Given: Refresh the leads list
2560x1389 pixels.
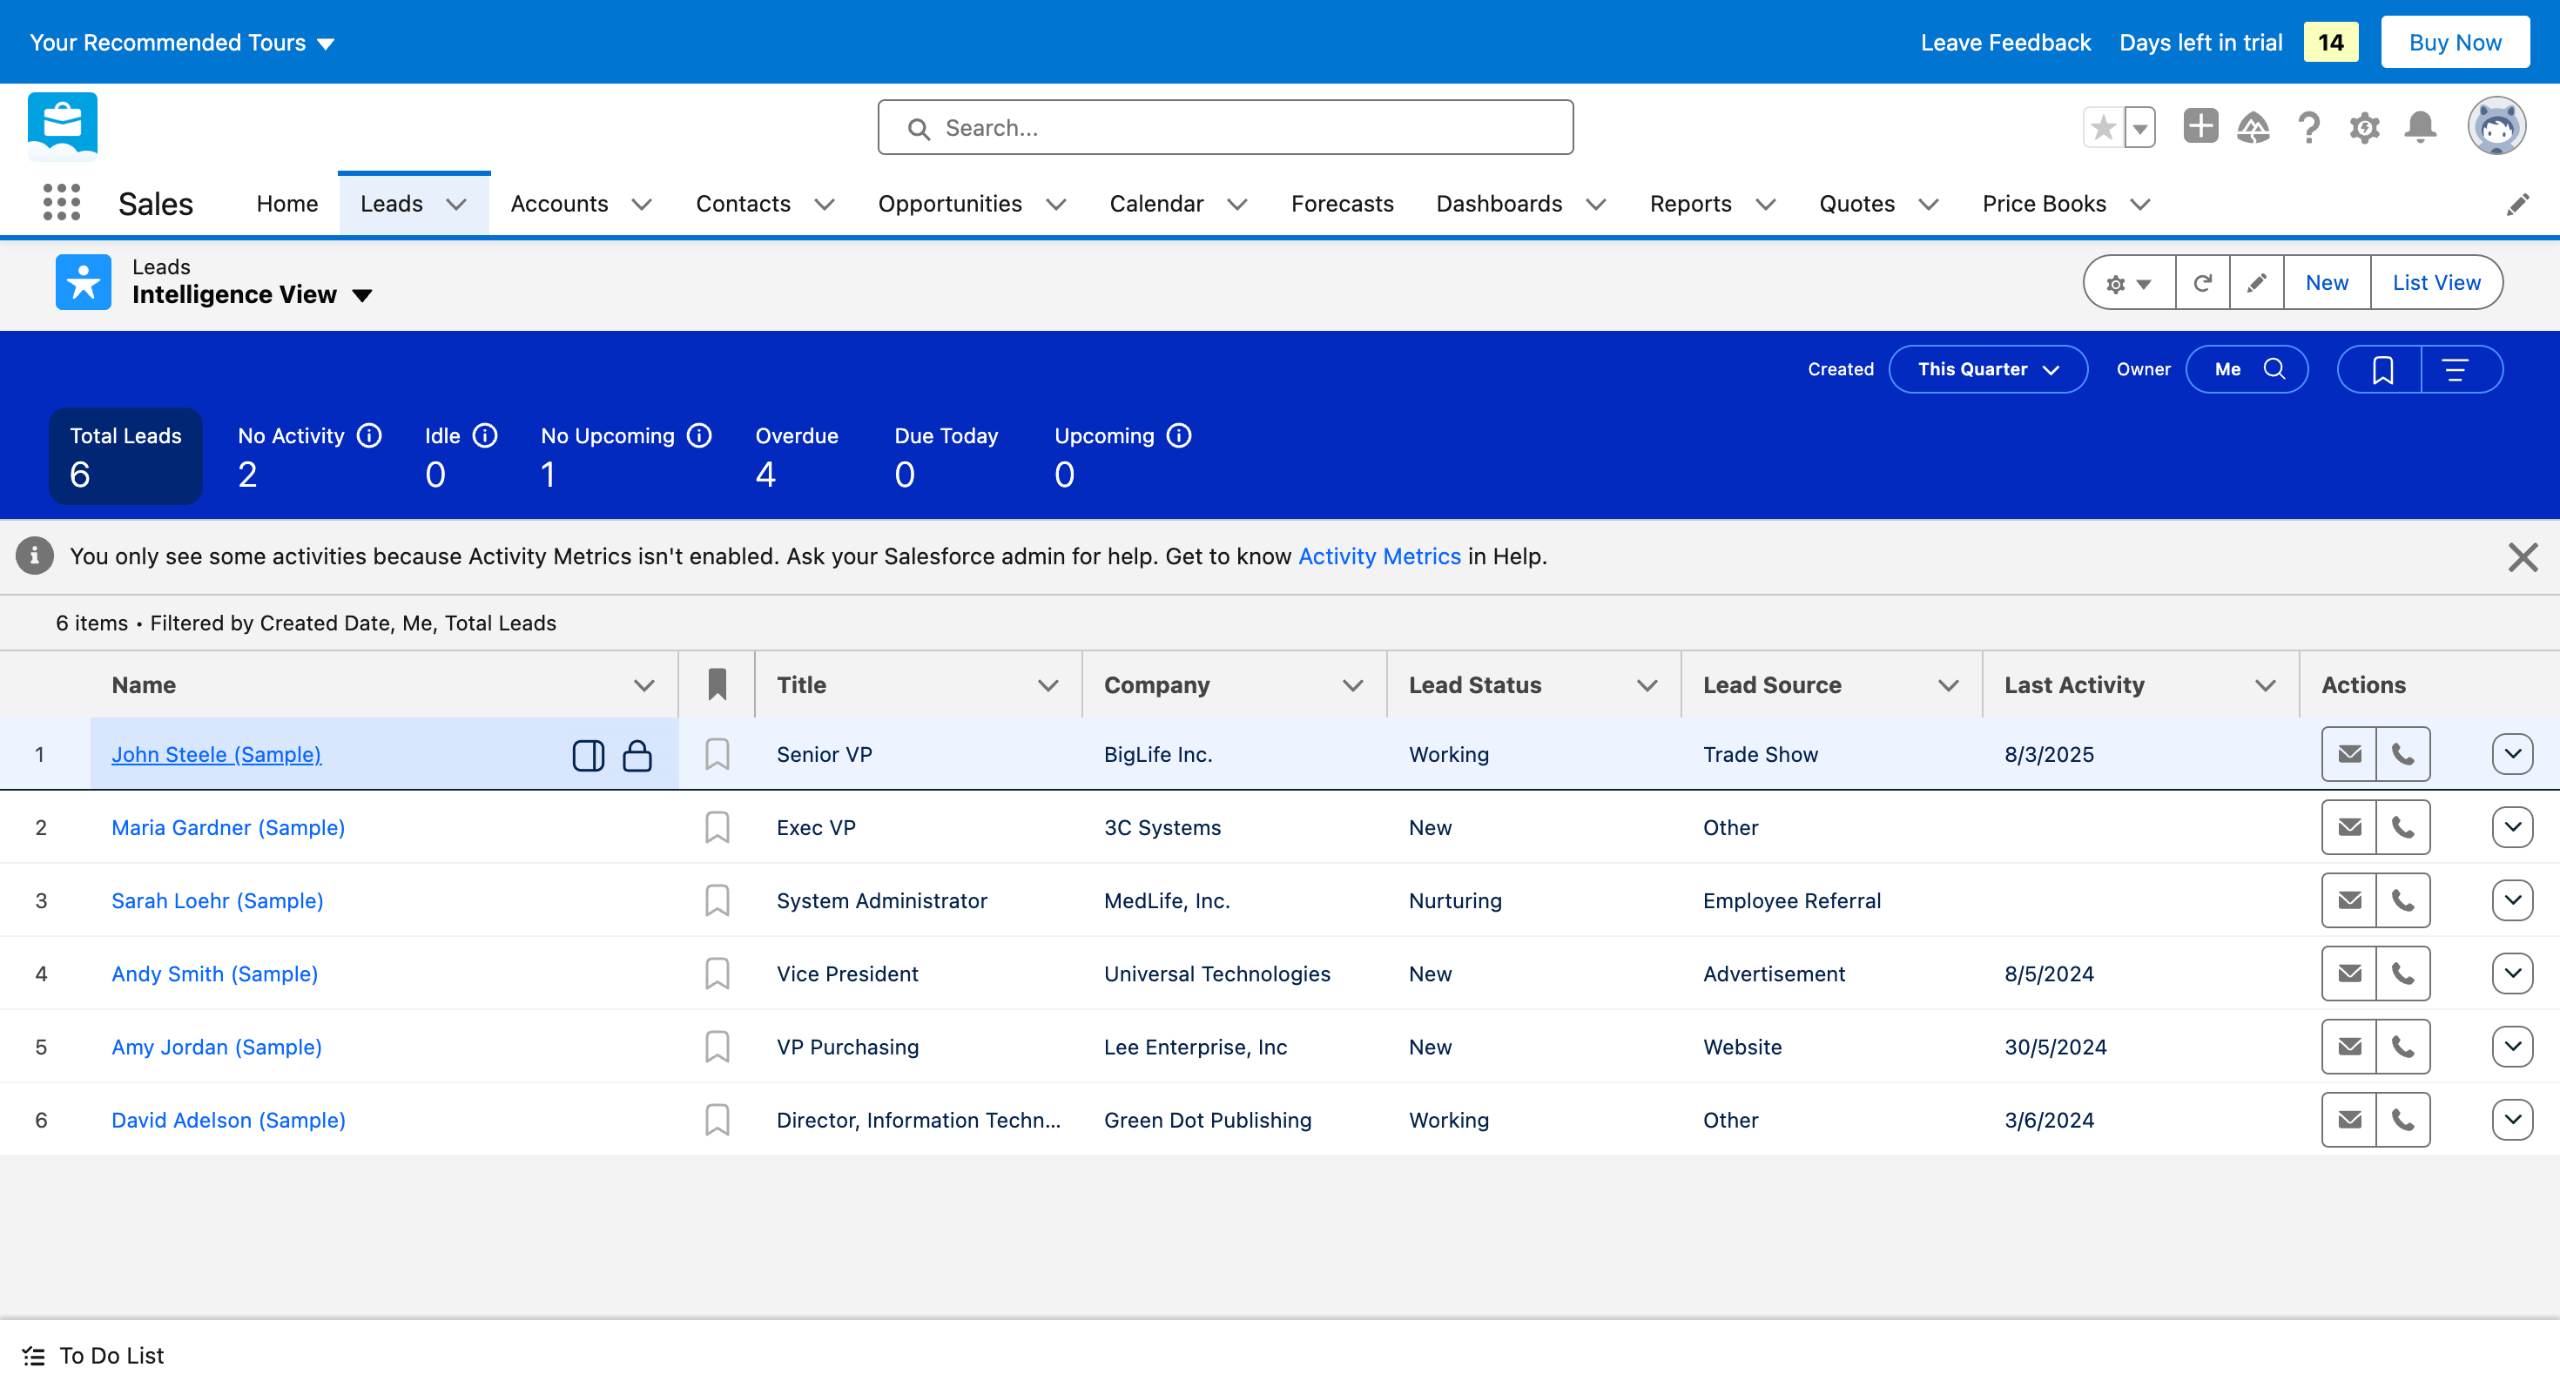Looking at the screenshot, I should click(x=2203, y=283).
